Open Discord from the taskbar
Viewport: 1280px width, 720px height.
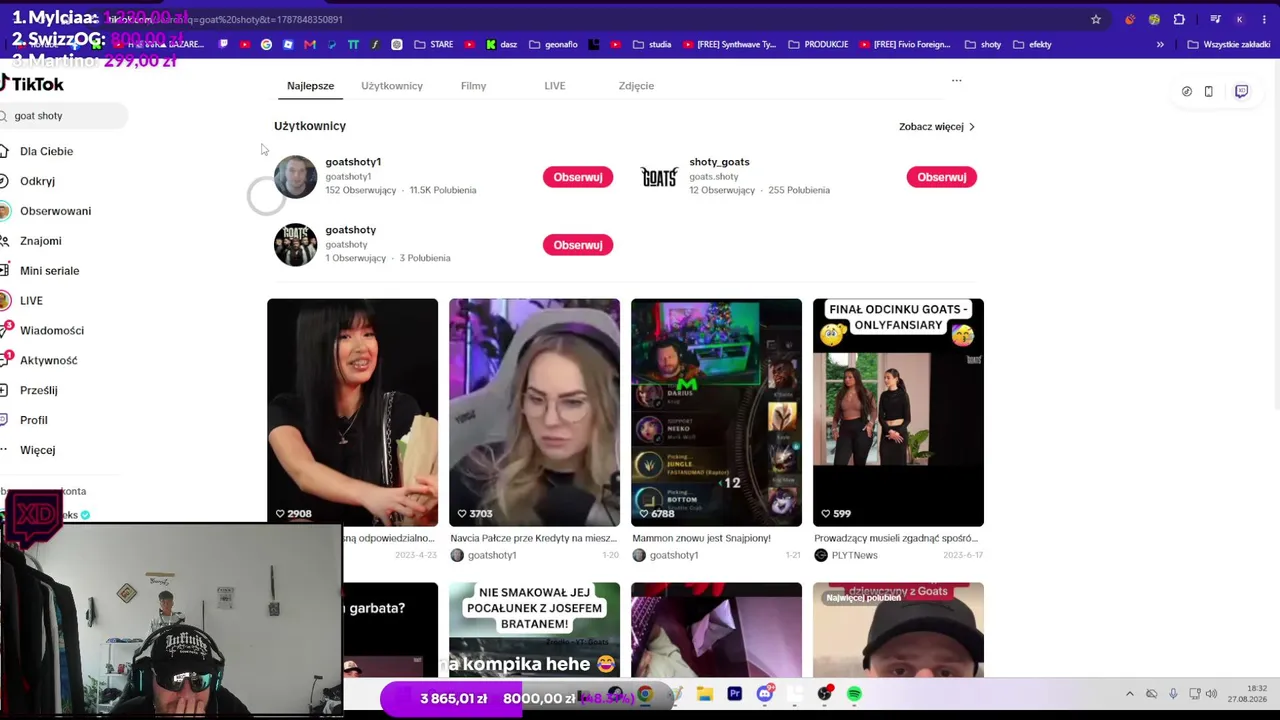tap(765, 694)
